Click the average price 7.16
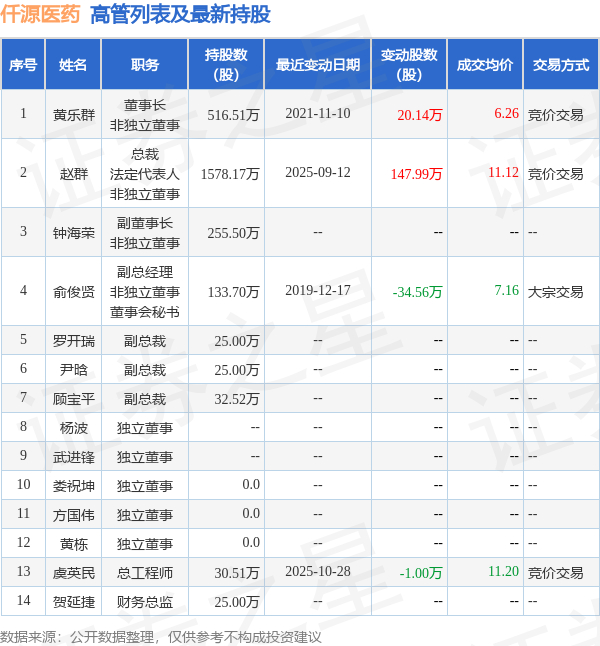This screenshot has height=646, width=600. click(506, 290)
